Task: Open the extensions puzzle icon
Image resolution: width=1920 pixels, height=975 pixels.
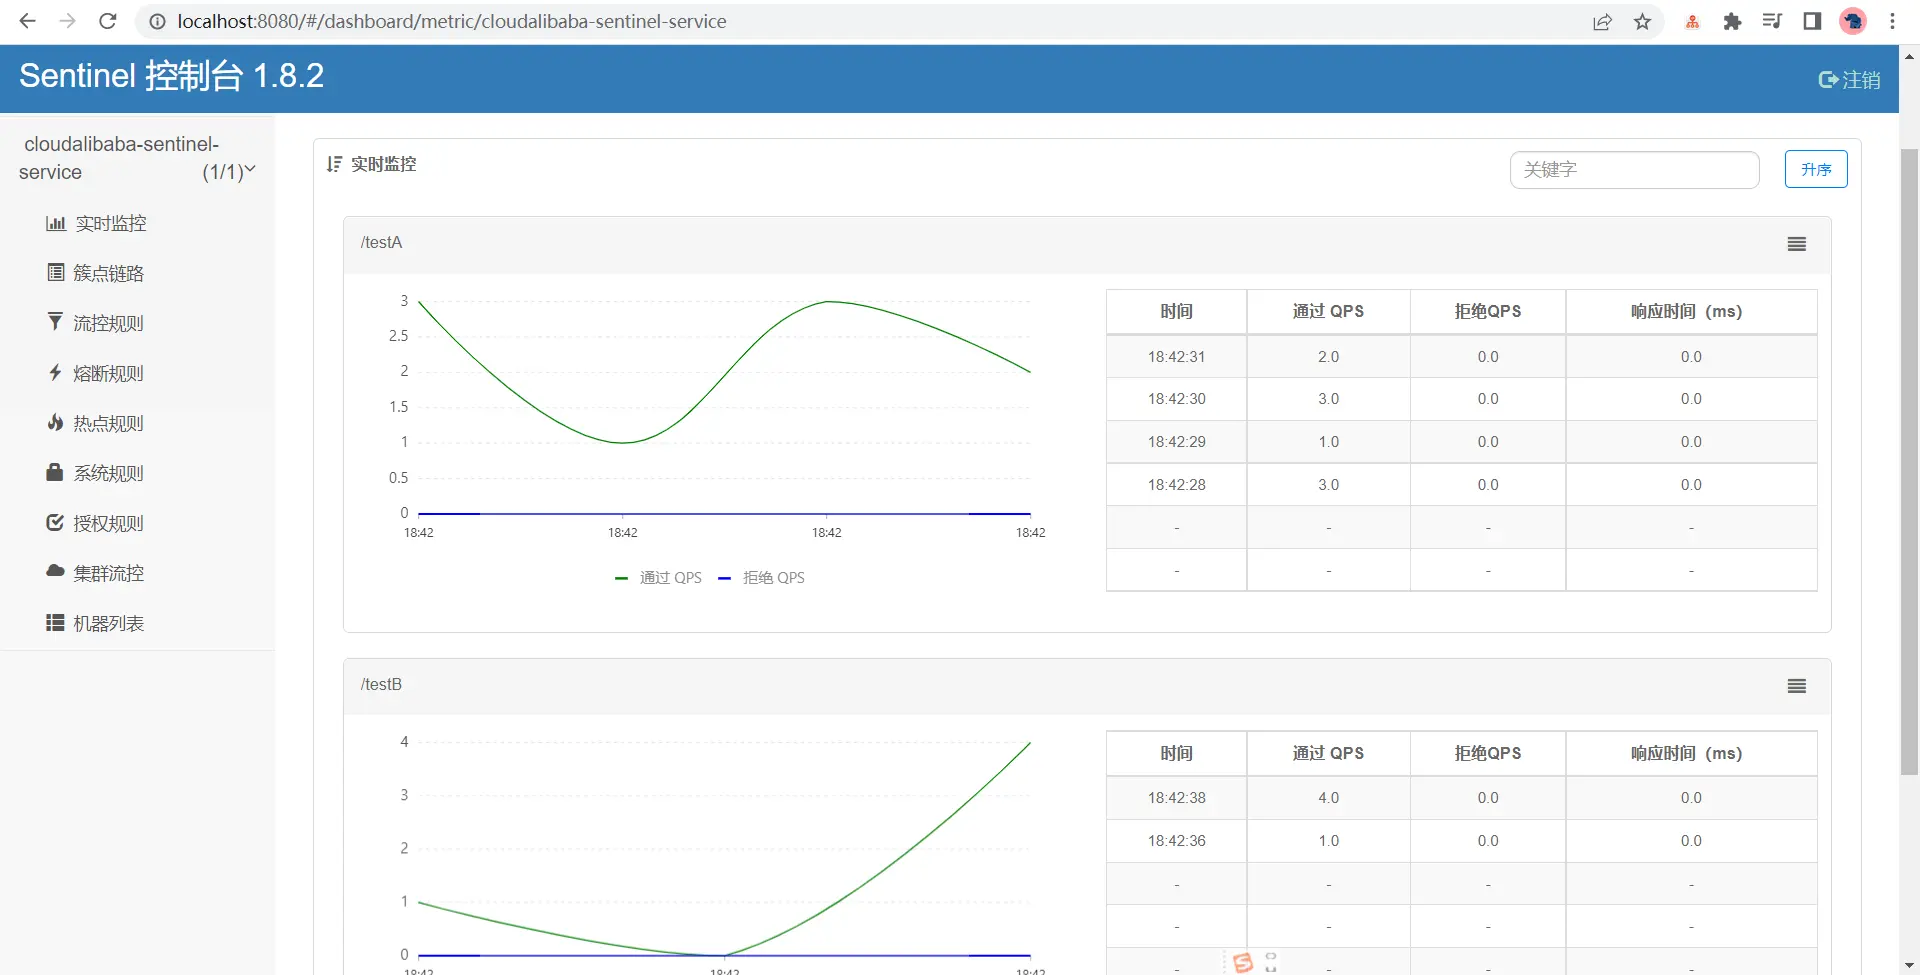Action: click(1732, 21)
